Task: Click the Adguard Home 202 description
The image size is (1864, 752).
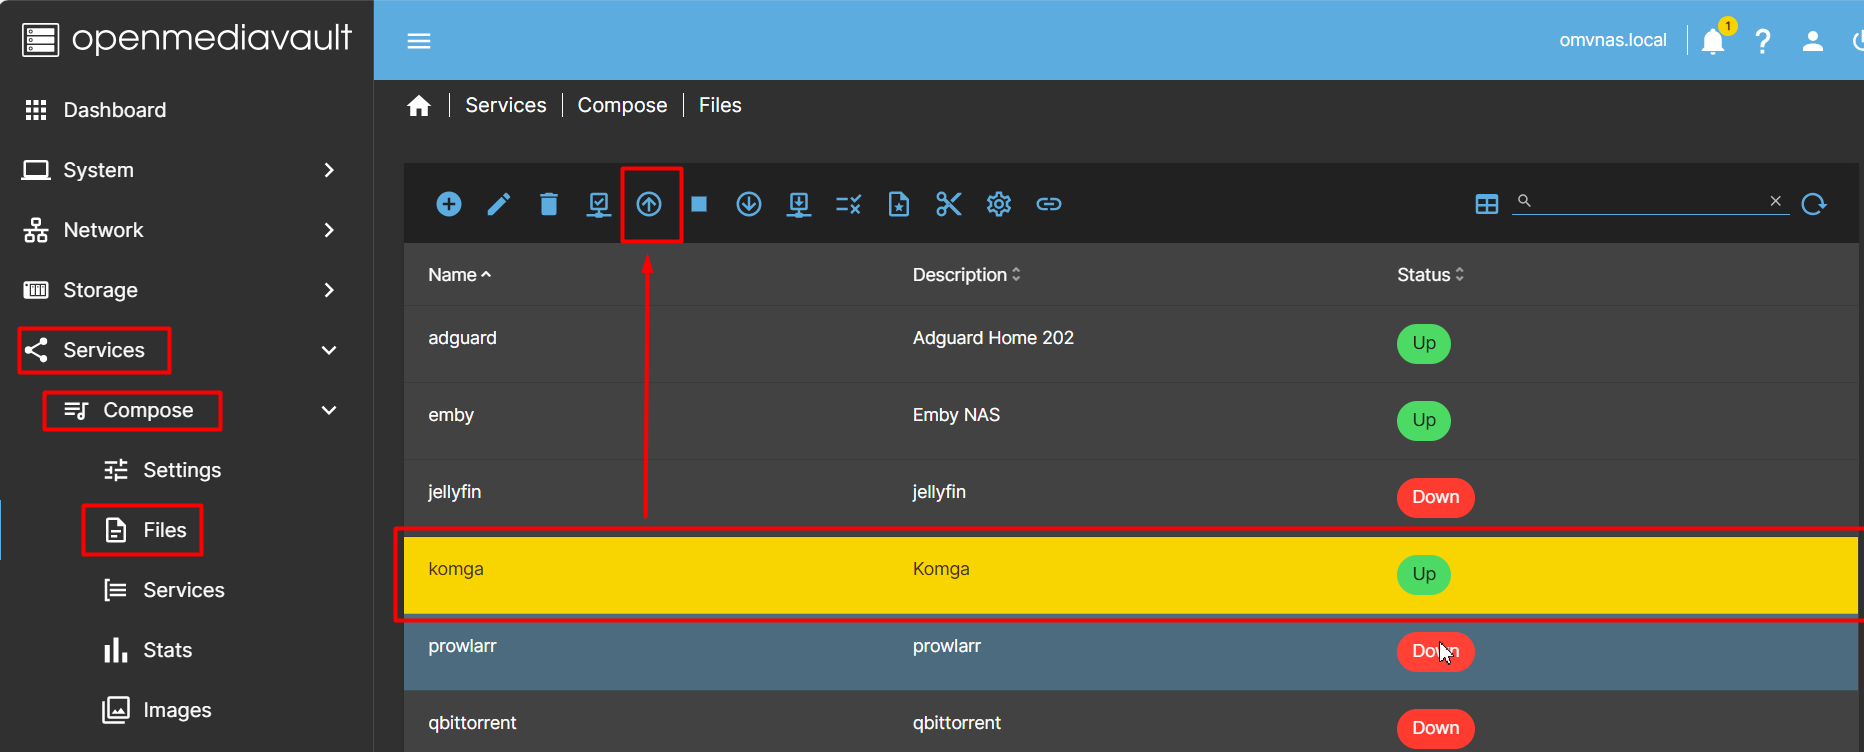Action: (993, 338)
